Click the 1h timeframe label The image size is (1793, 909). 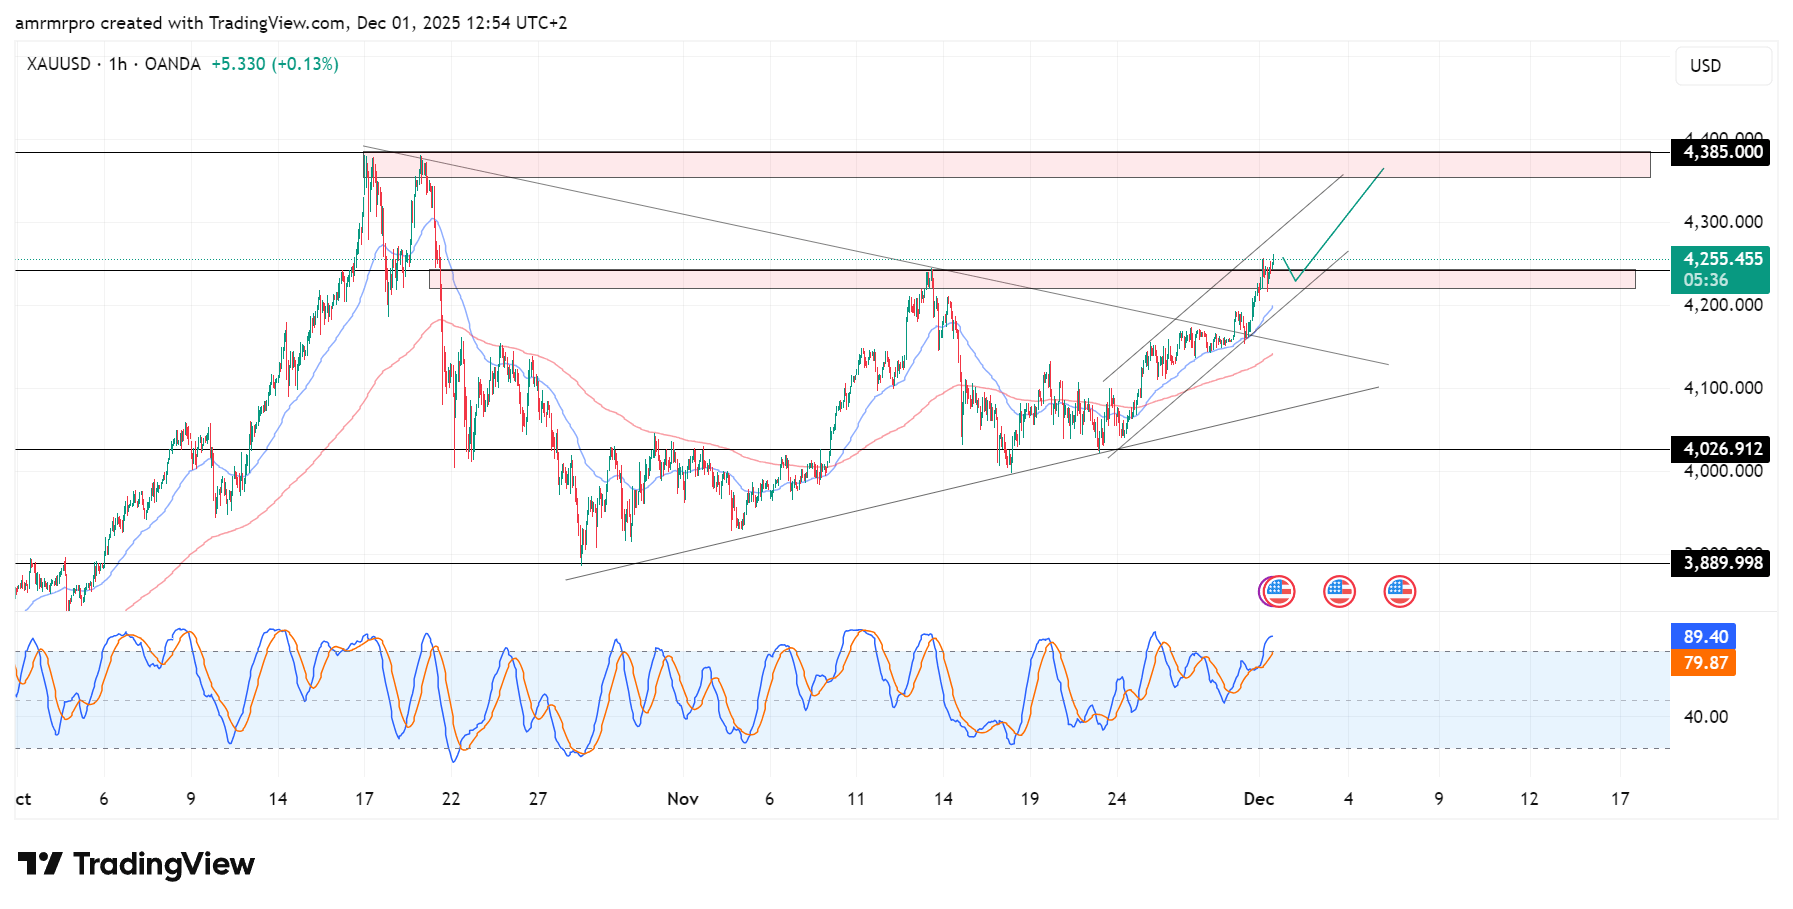pos(118,64)
